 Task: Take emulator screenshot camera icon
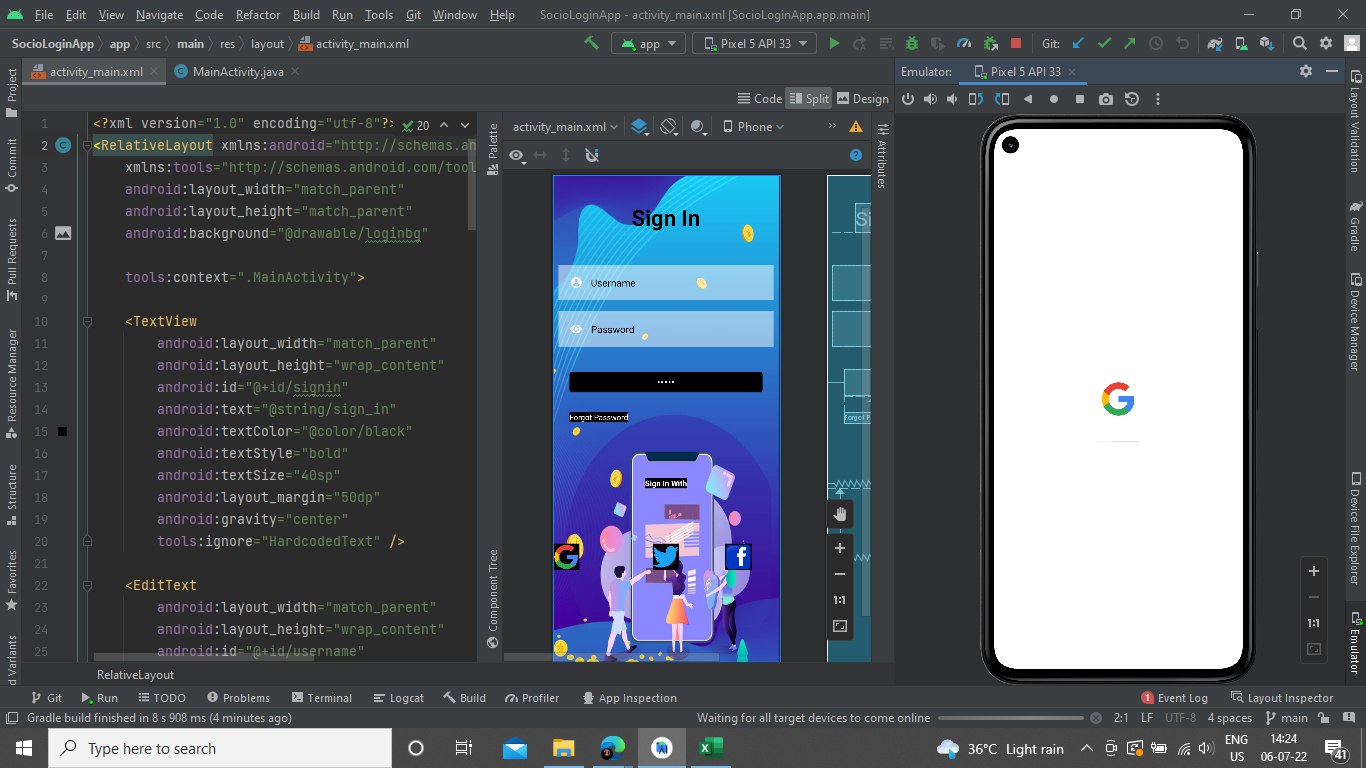tap(1106, 99)
